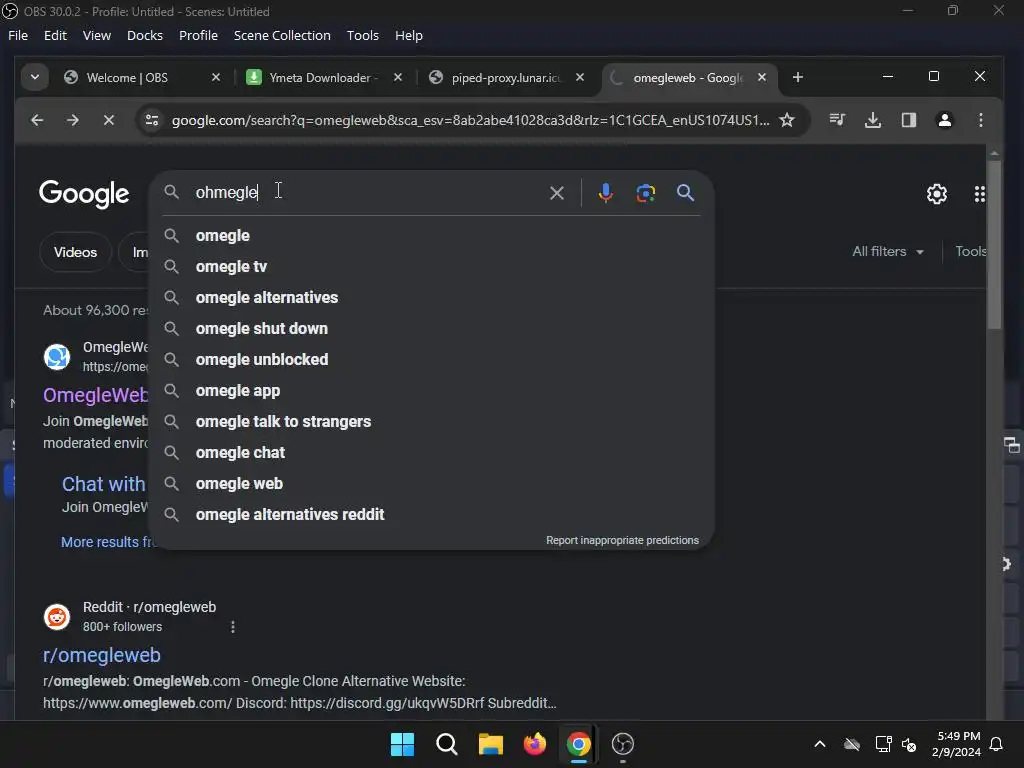Open the Chrome side panel

[909, 120]
